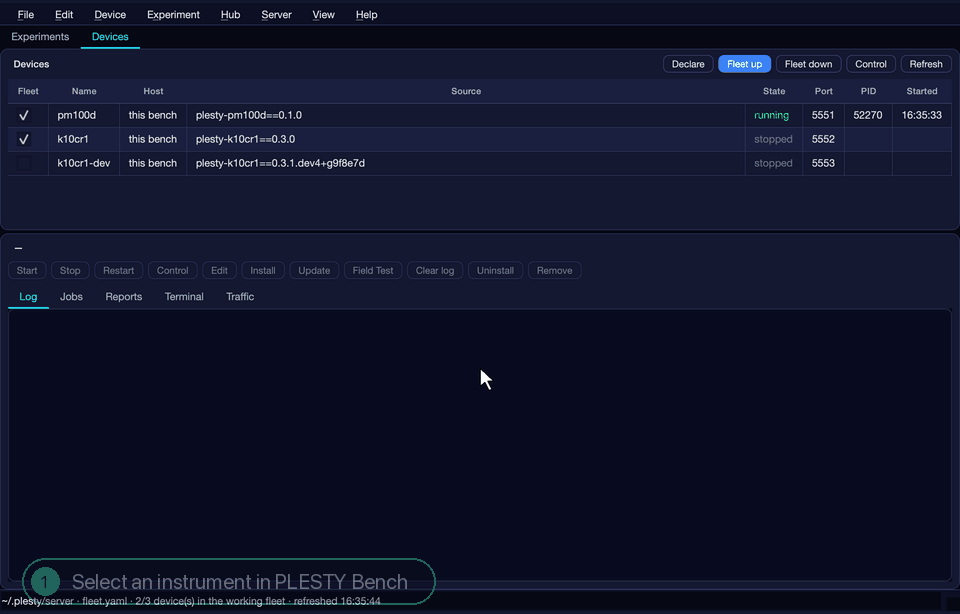960x614 pixels.
Task: Click Control in the device action row
Action: [x=173, y=271]
